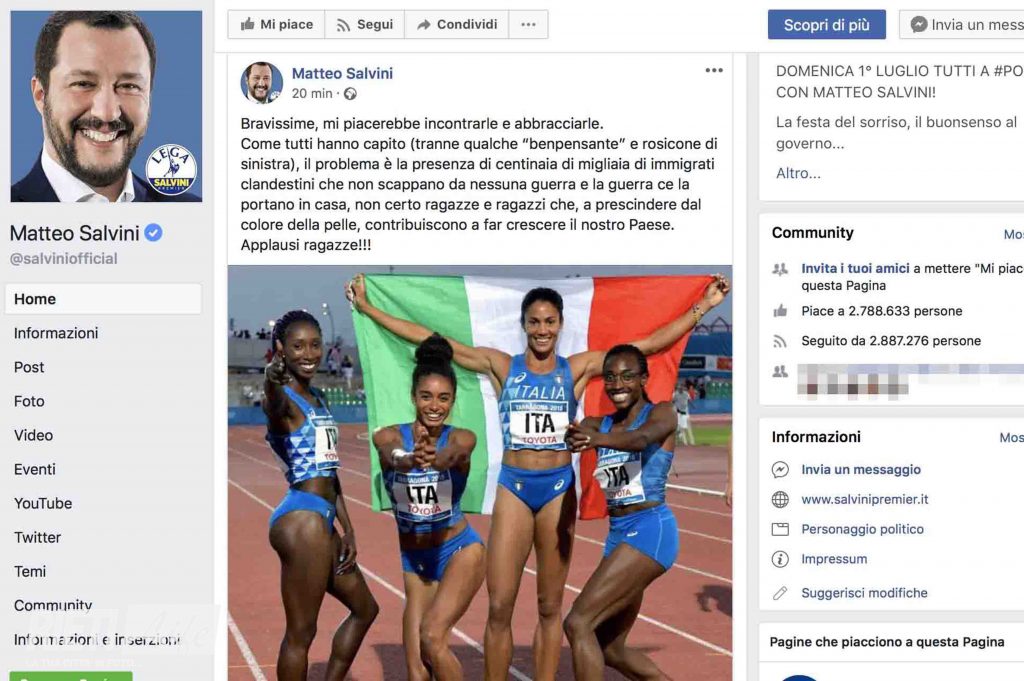Open the Video section in sidebar
The width and height of the screenshot is (1024, 681).
click(x=33, y=436)
